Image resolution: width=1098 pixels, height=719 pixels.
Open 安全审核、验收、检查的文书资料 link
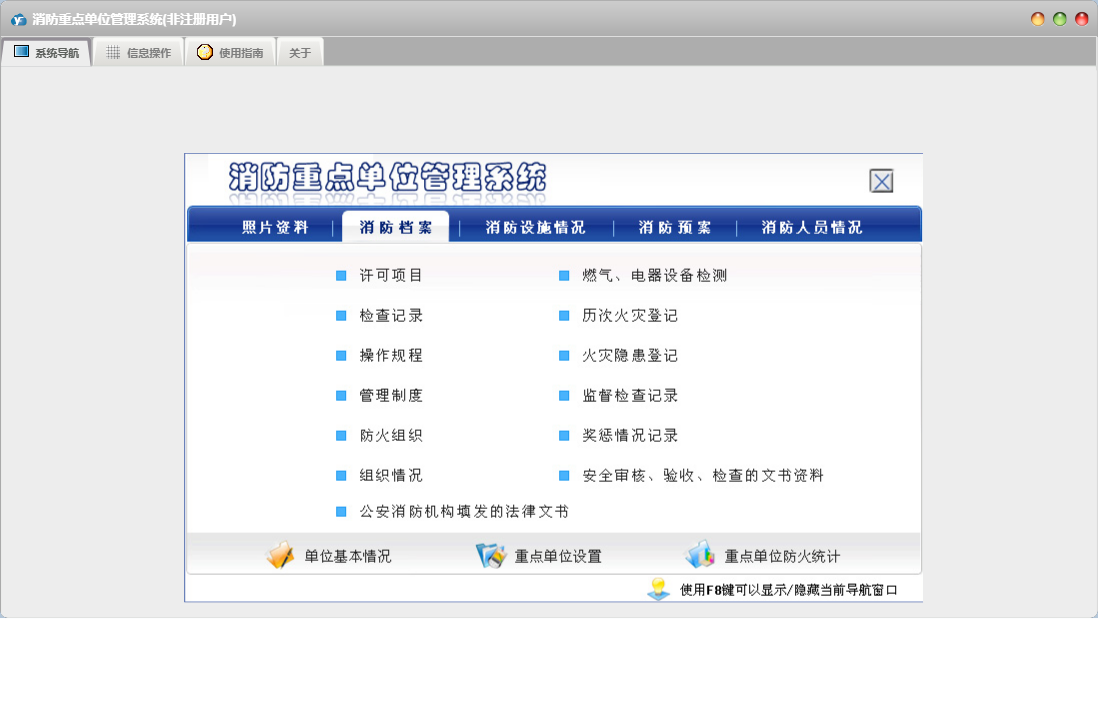[703, 475]
